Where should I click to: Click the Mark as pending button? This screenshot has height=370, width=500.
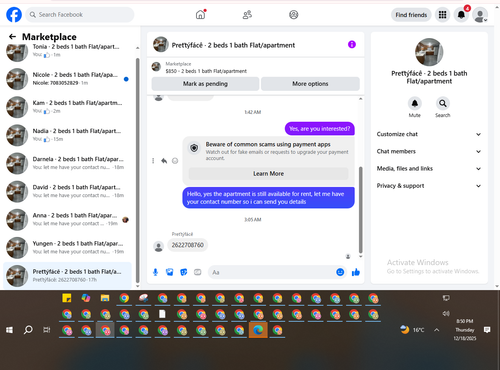click(205, 84)
